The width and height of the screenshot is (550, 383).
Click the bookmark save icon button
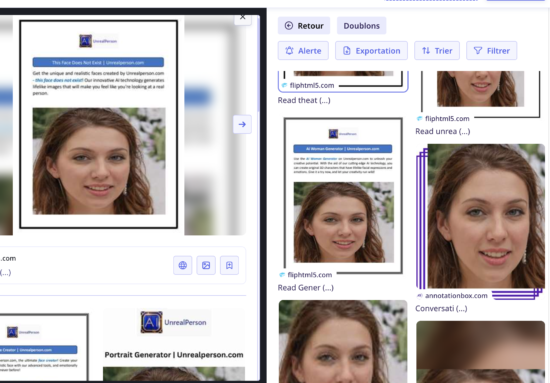229,265
